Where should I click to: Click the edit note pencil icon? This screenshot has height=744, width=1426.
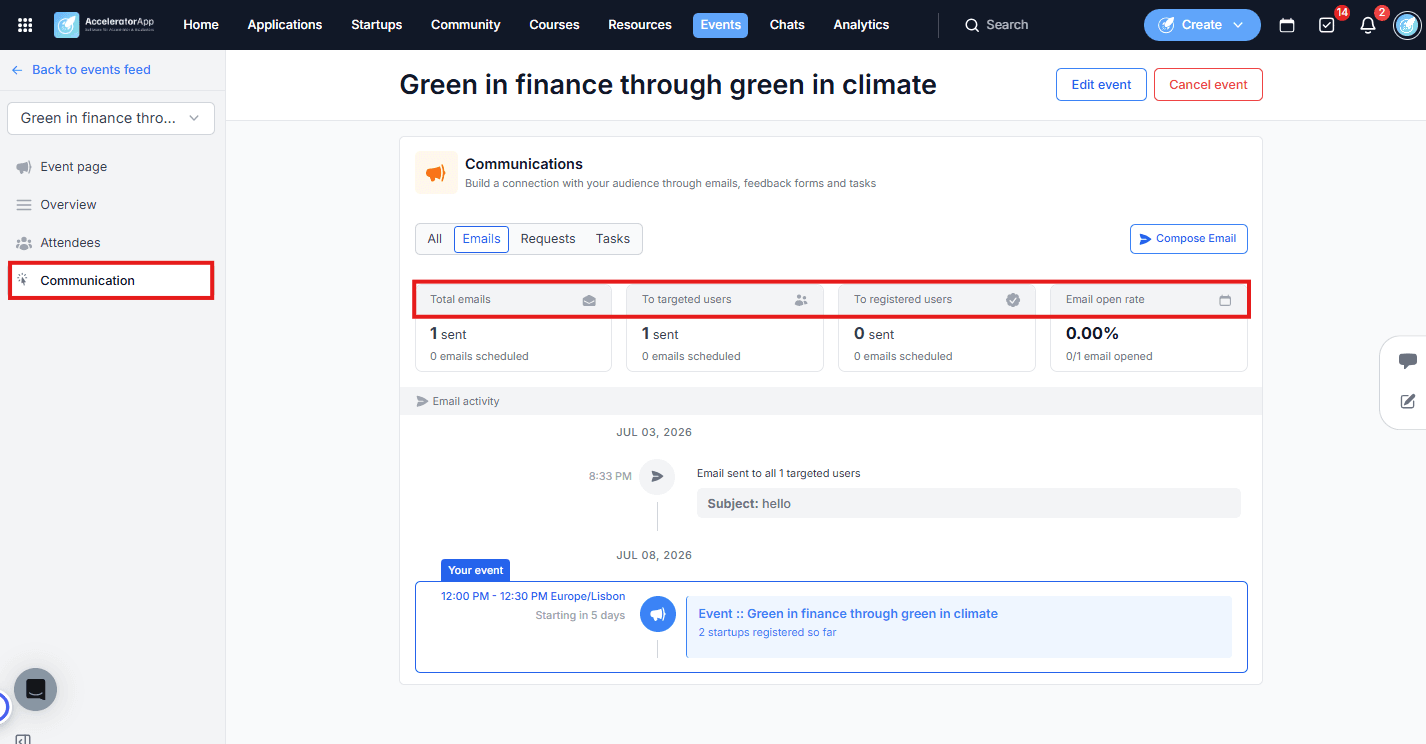coord(1408,401)
